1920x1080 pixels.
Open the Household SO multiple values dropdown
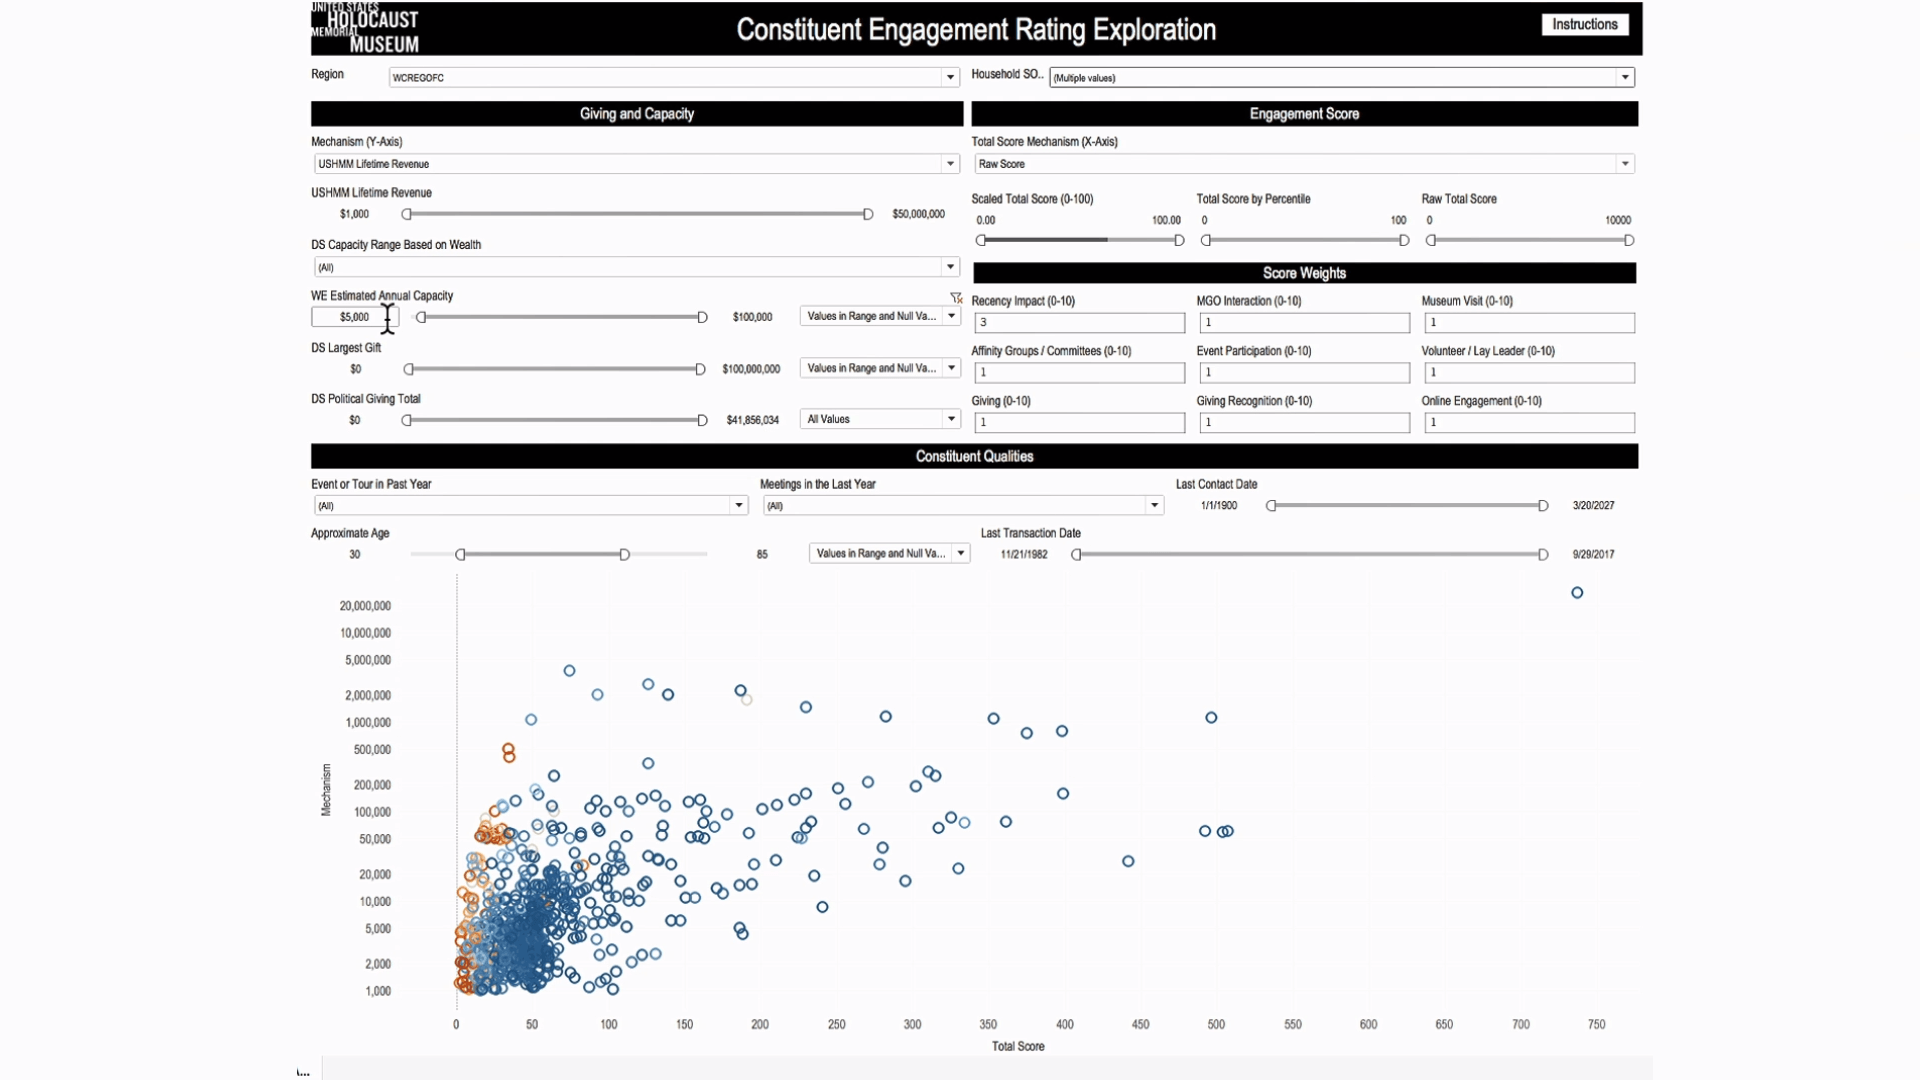(1624, 77)
